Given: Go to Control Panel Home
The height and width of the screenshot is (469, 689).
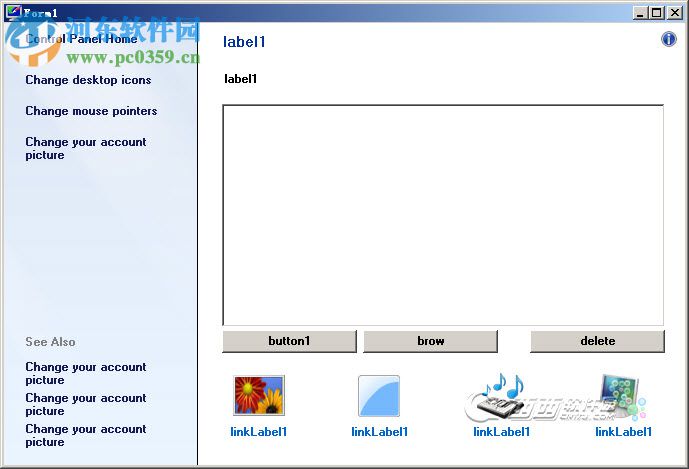Looking at the screenshot, I should (x=81, y=39).
